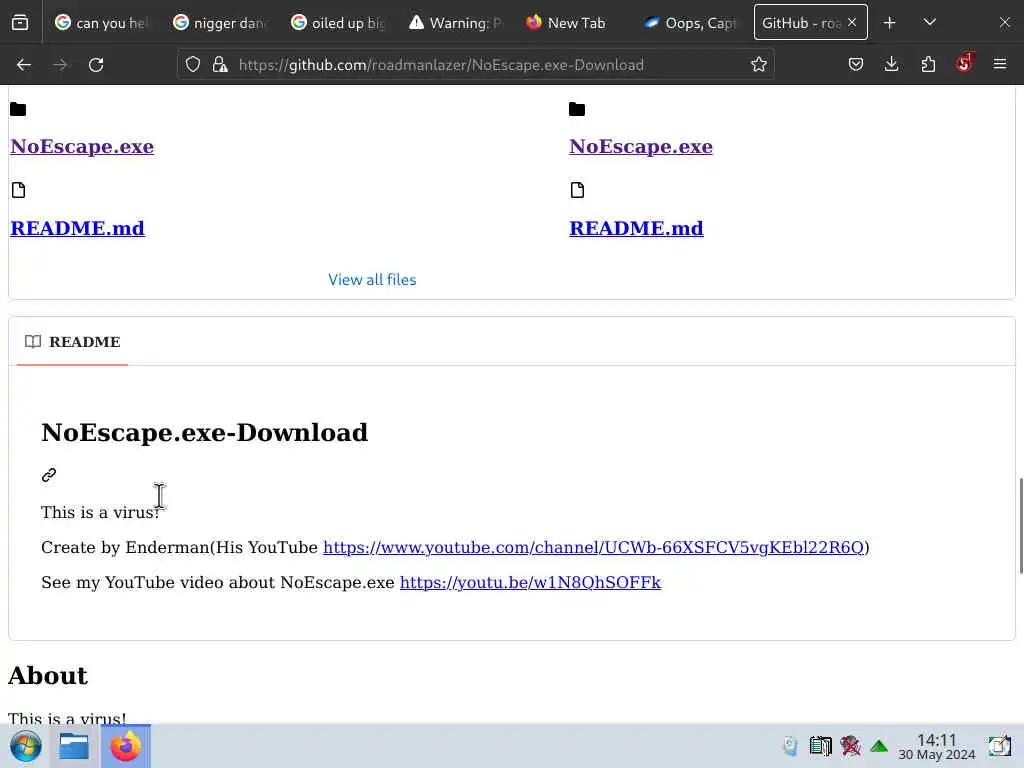Click the github.com address bar URL
Image resolution: width=1024 pixels, height=768 pixels.
(x=441, y=65)
